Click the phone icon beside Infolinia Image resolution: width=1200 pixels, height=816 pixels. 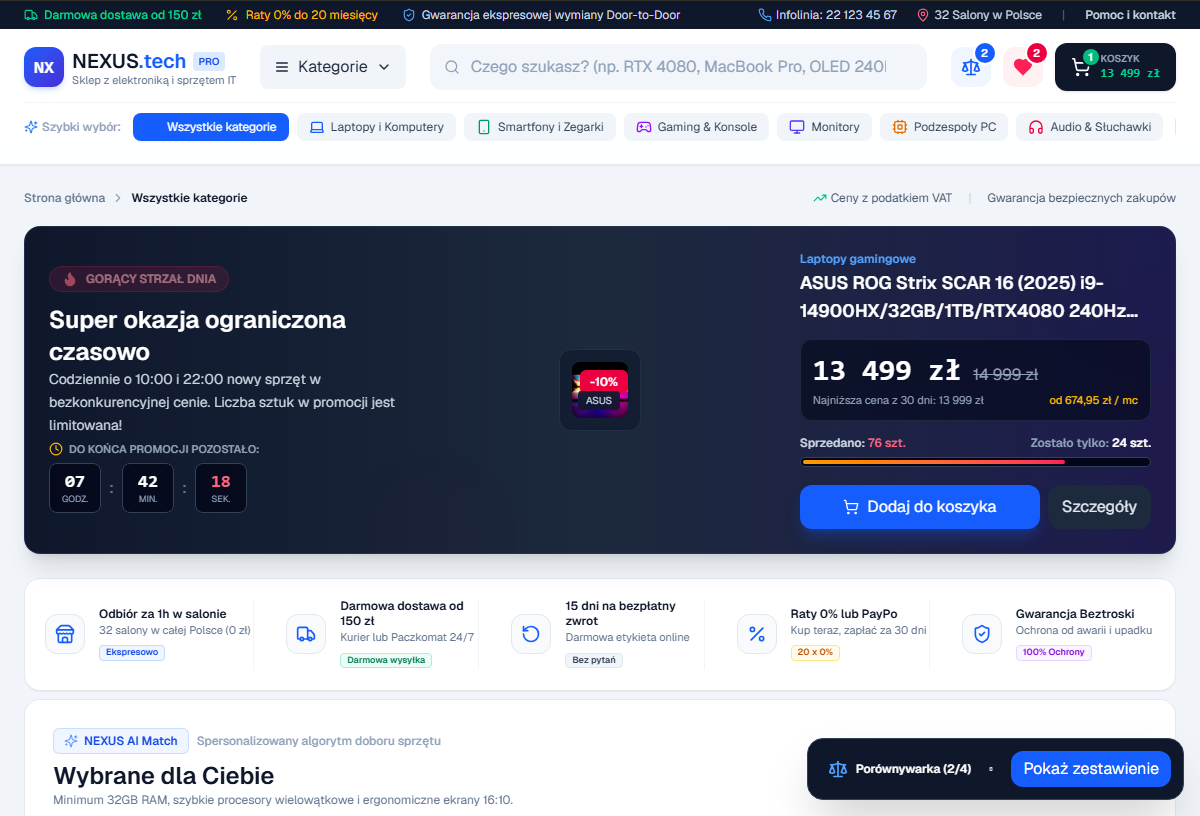[765, 15]
